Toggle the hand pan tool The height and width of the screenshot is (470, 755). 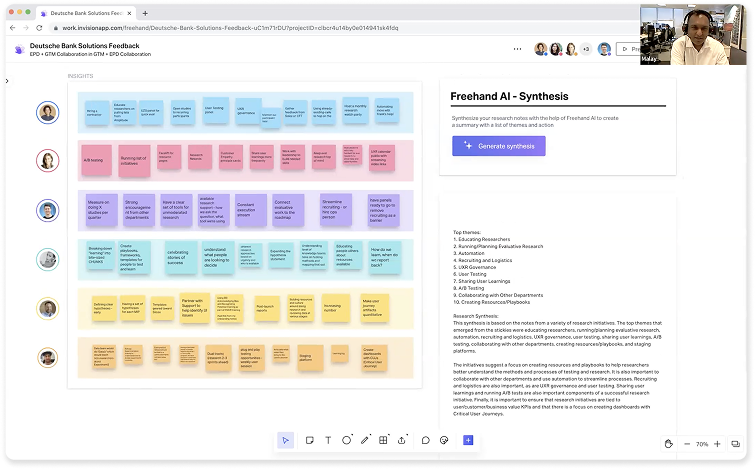[668, 444]
